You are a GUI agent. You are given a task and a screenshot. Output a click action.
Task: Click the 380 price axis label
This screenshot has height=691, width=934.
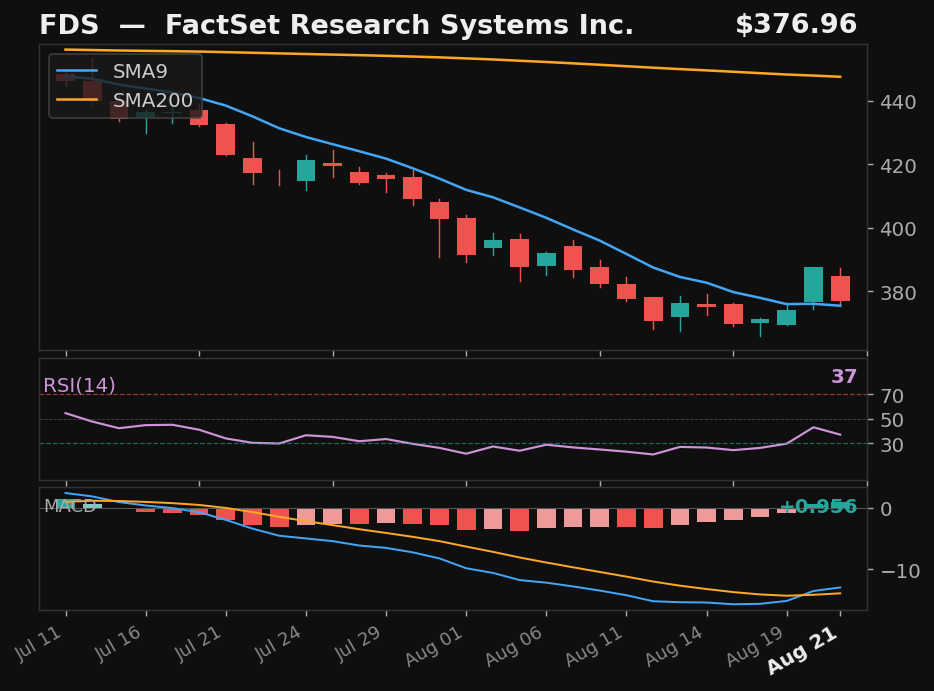(x=898, y=292)
